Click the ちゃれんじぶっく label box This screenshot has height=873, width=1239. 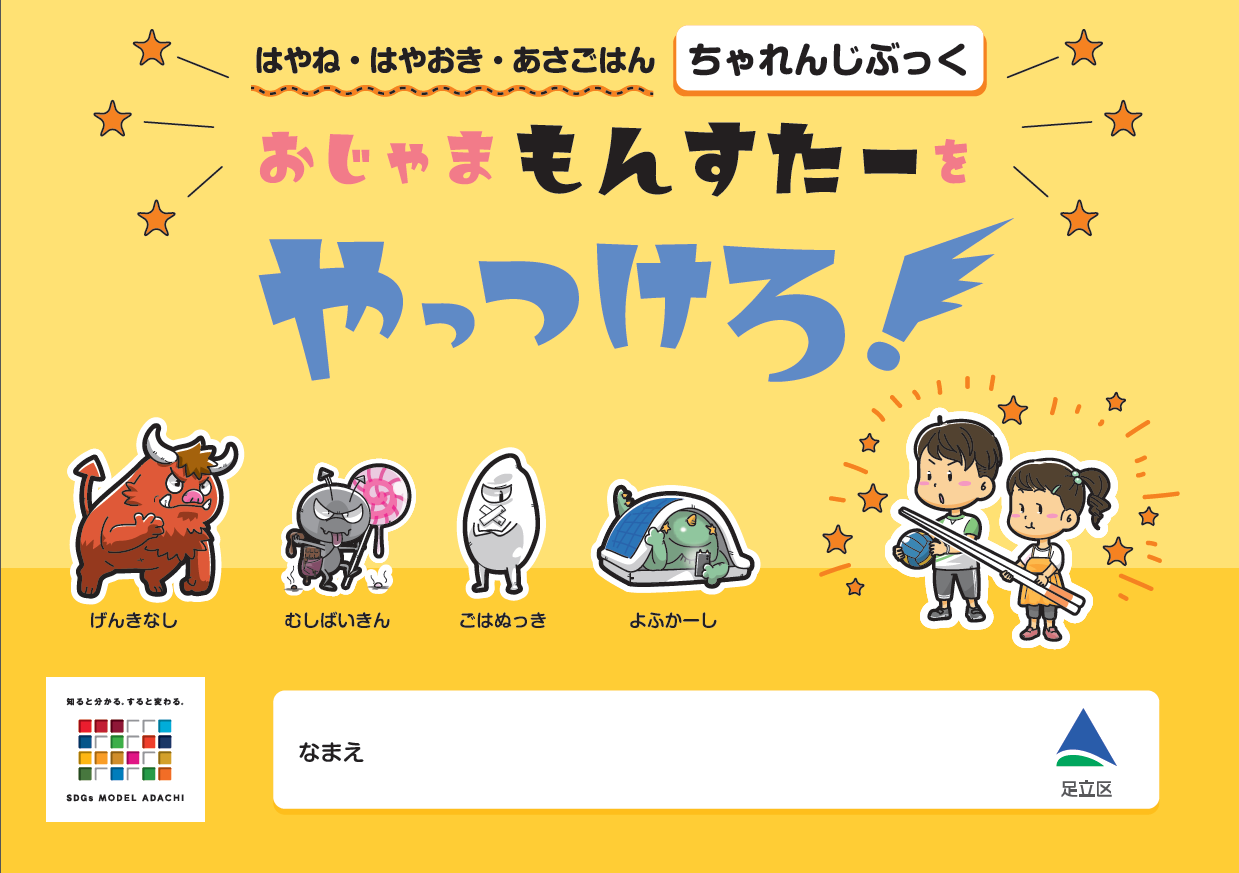tap(829, 60)
